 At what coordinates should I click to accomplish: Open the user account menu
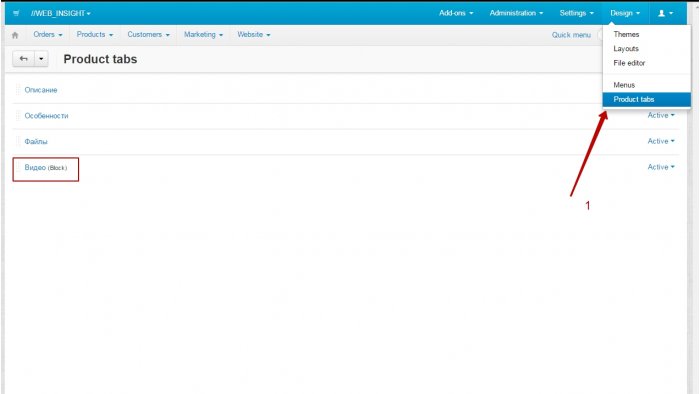(665, 13)
